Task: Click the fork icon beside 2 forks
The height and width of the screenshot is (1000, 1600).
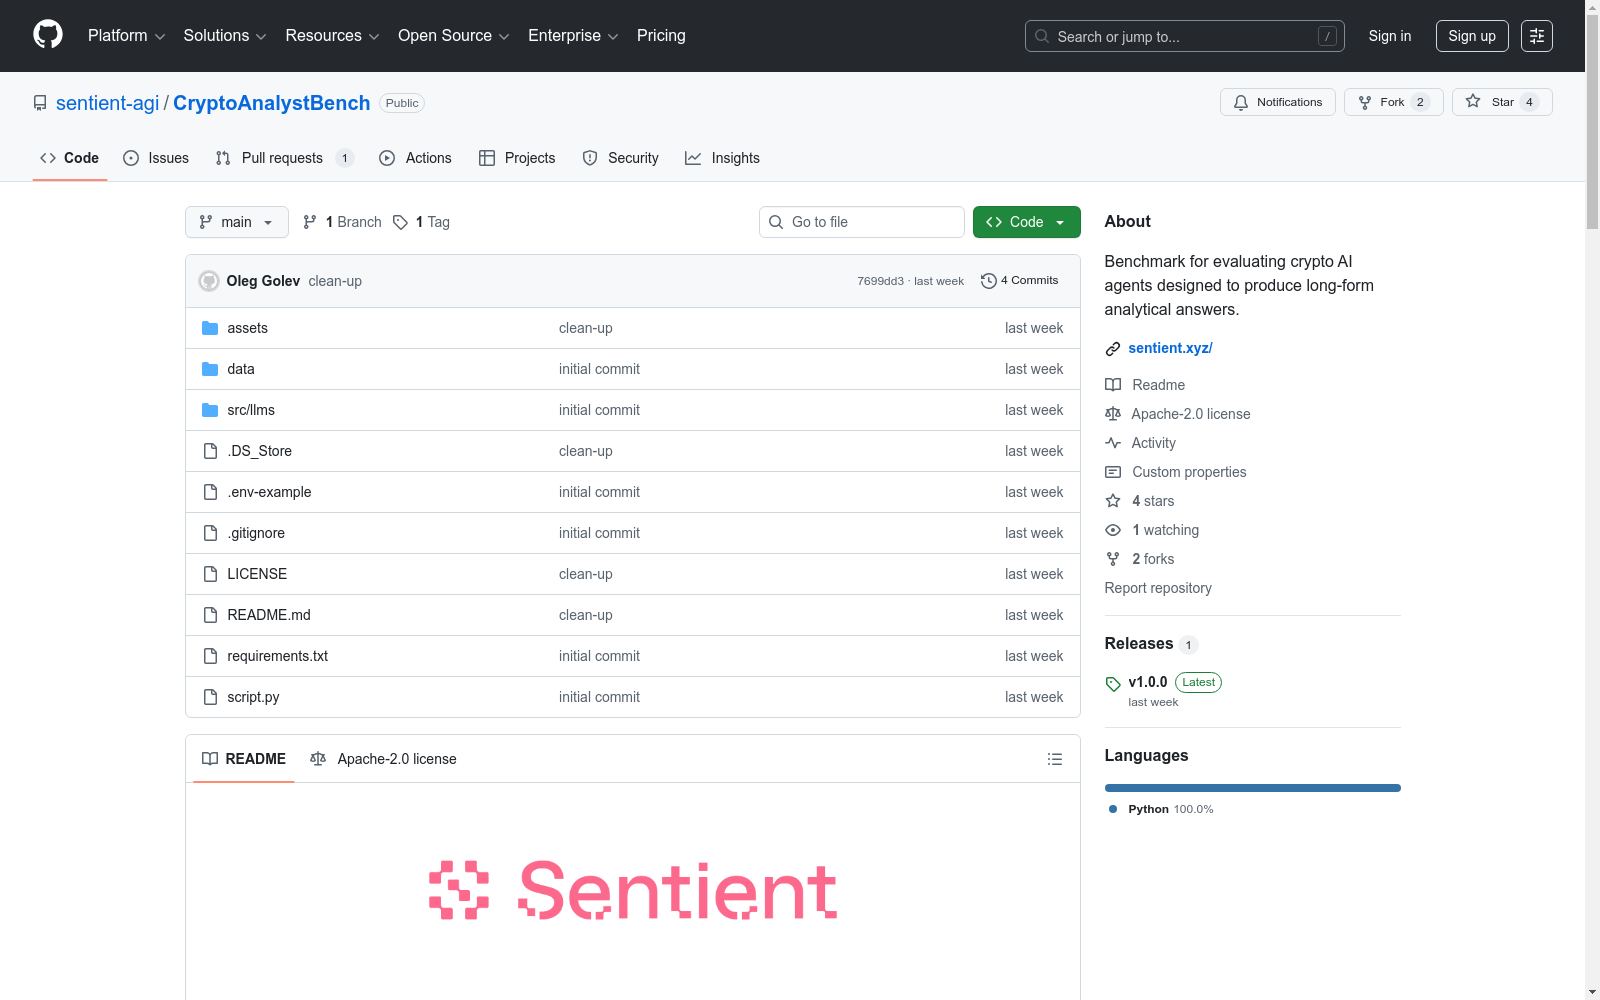Action: pyautogui.click(x=1113, y=559)
